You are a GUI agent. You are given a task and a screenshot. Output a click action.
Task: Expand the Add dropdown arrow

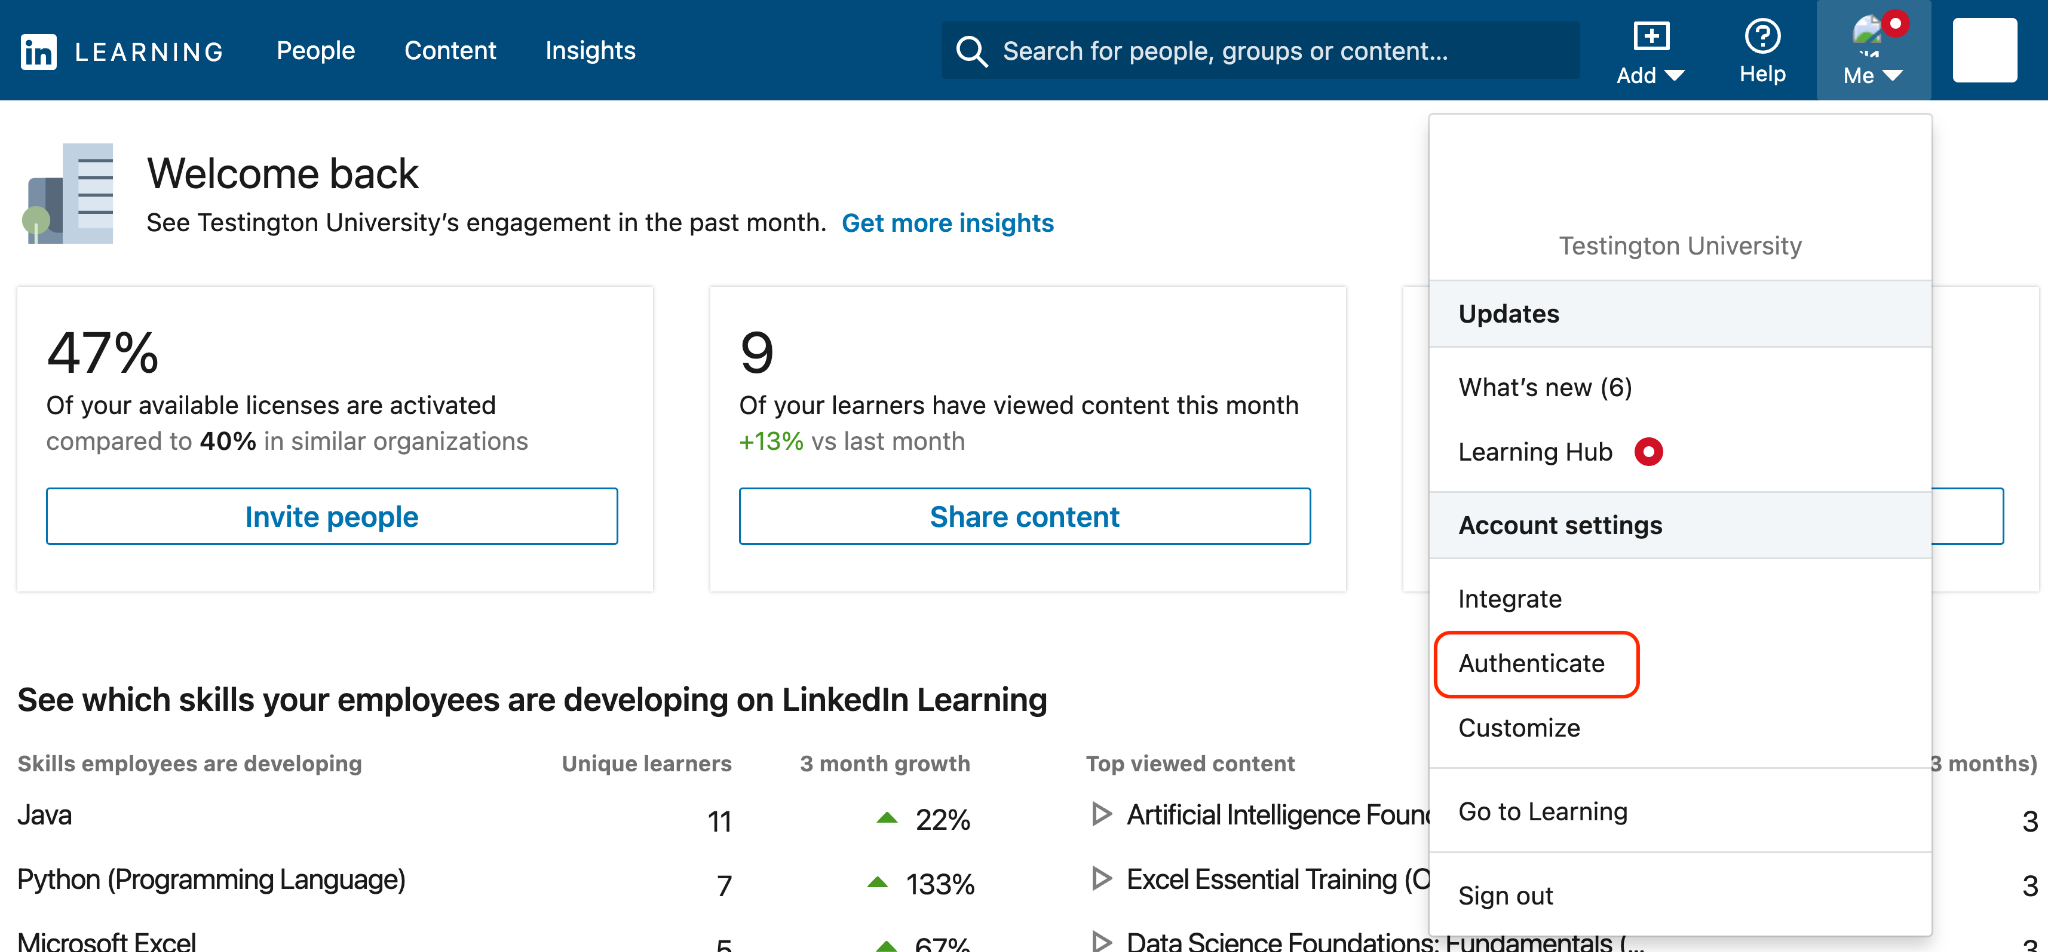pos(1675,76)
